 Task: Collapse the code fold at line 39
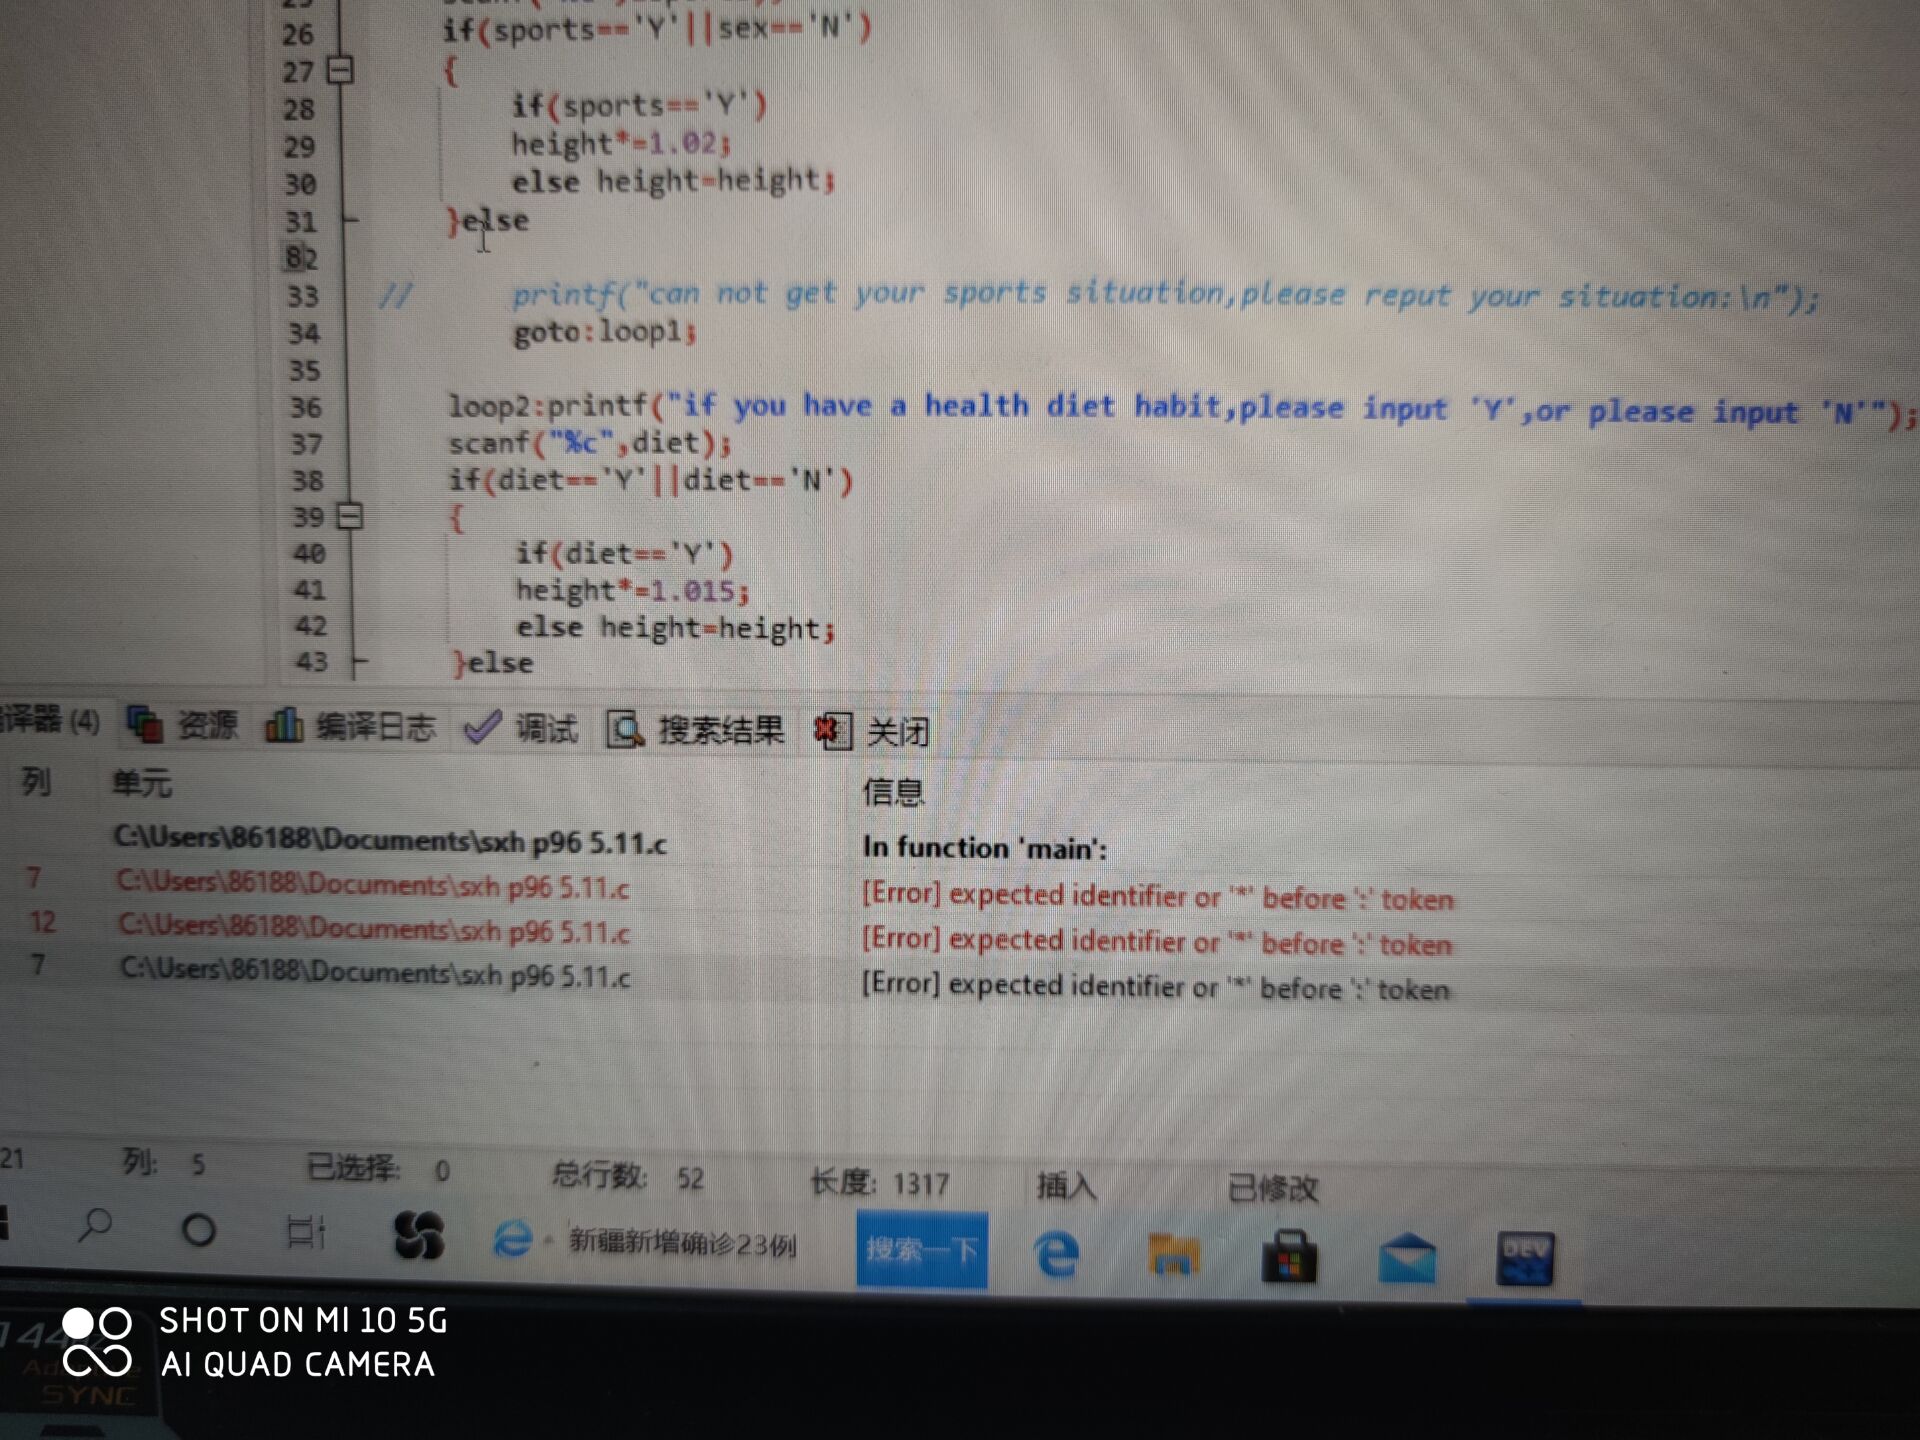point(349,517)
